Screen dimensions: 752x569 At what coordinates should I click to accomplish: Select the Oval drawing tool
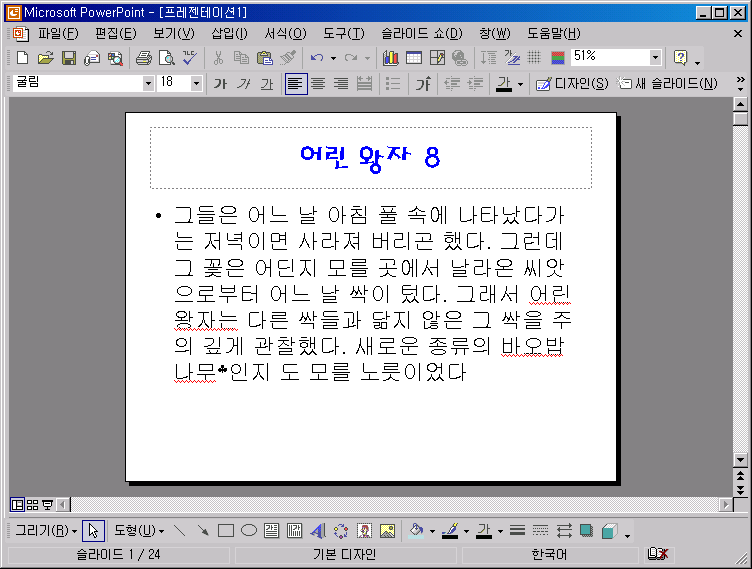pyautogui.click(x=249, y=531)
